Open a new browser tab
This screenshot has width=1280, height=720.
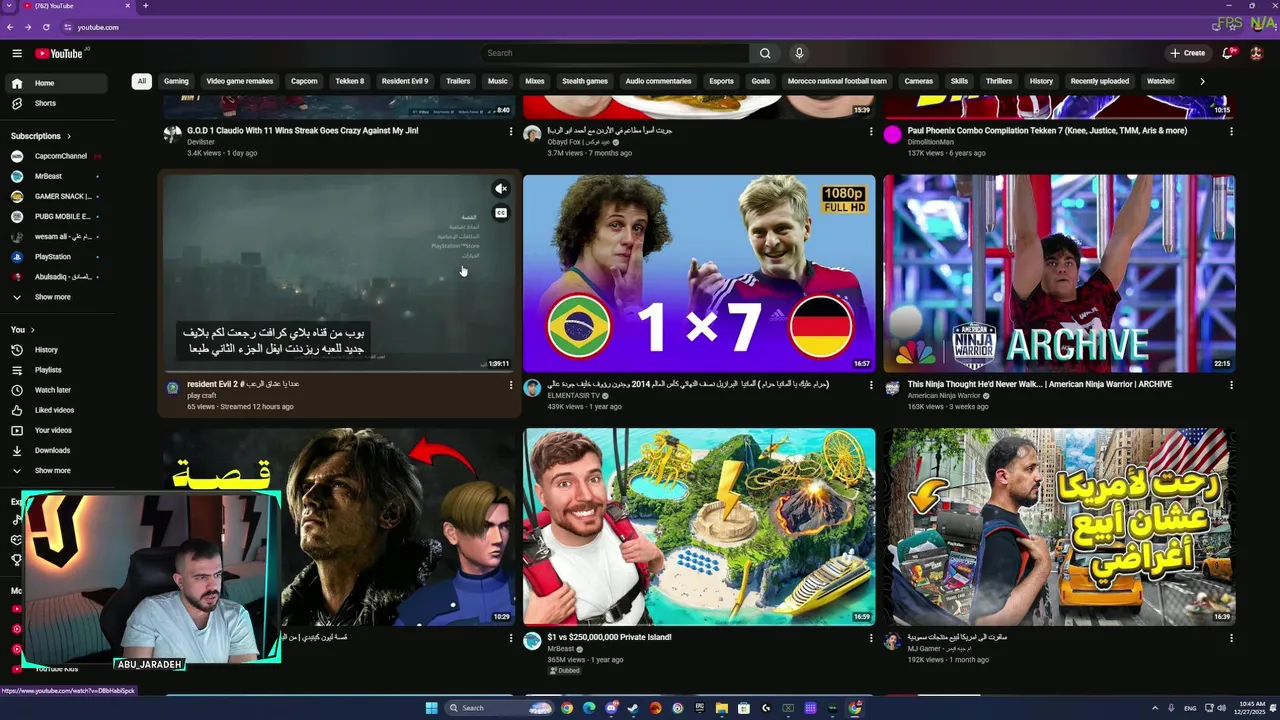coord(145,6)
